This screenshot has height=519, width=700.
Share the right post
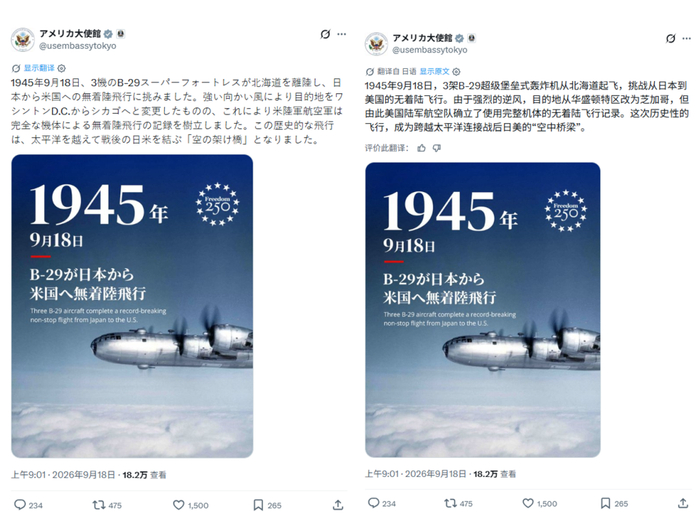[683, 503]
